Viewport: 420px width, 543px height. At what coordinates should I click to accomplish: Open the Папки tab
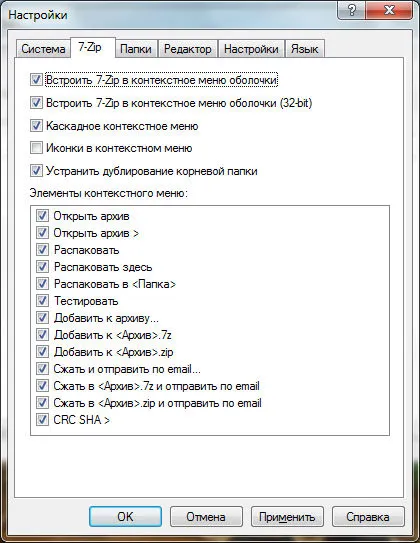tap(136, 48)
